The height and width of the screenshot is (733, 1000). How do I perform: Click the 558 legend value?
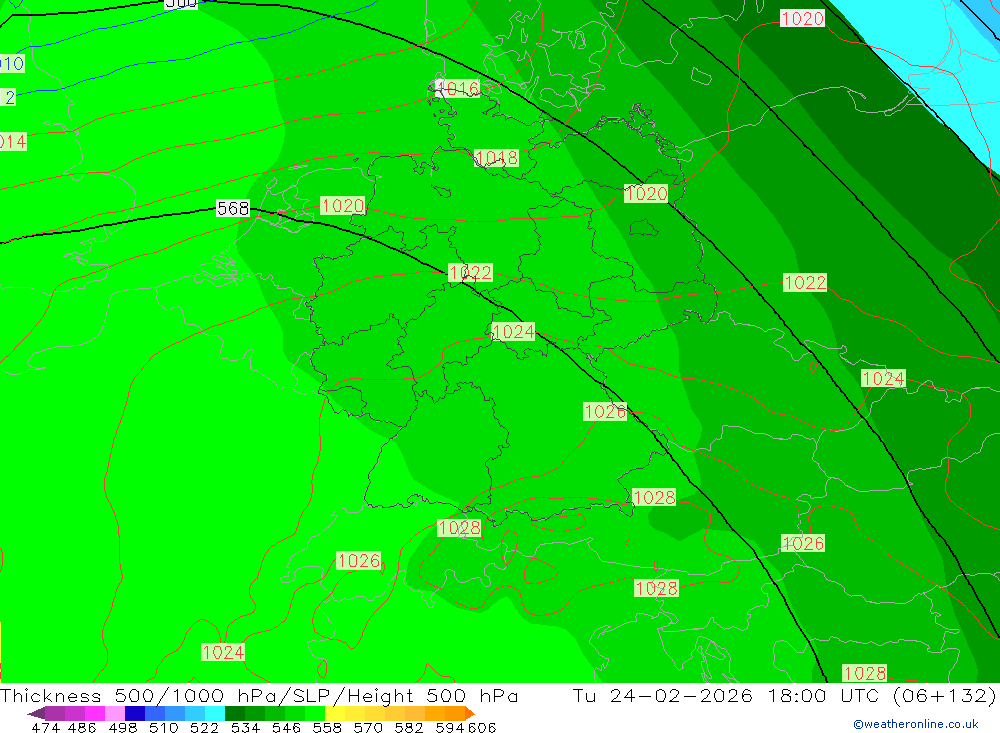click(x=327, y=727)
